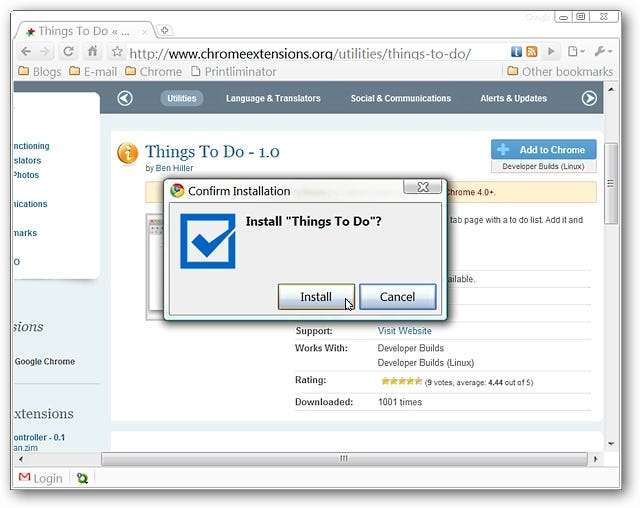Click the horizontal scrollbar thumb

(x=344, y=459)
